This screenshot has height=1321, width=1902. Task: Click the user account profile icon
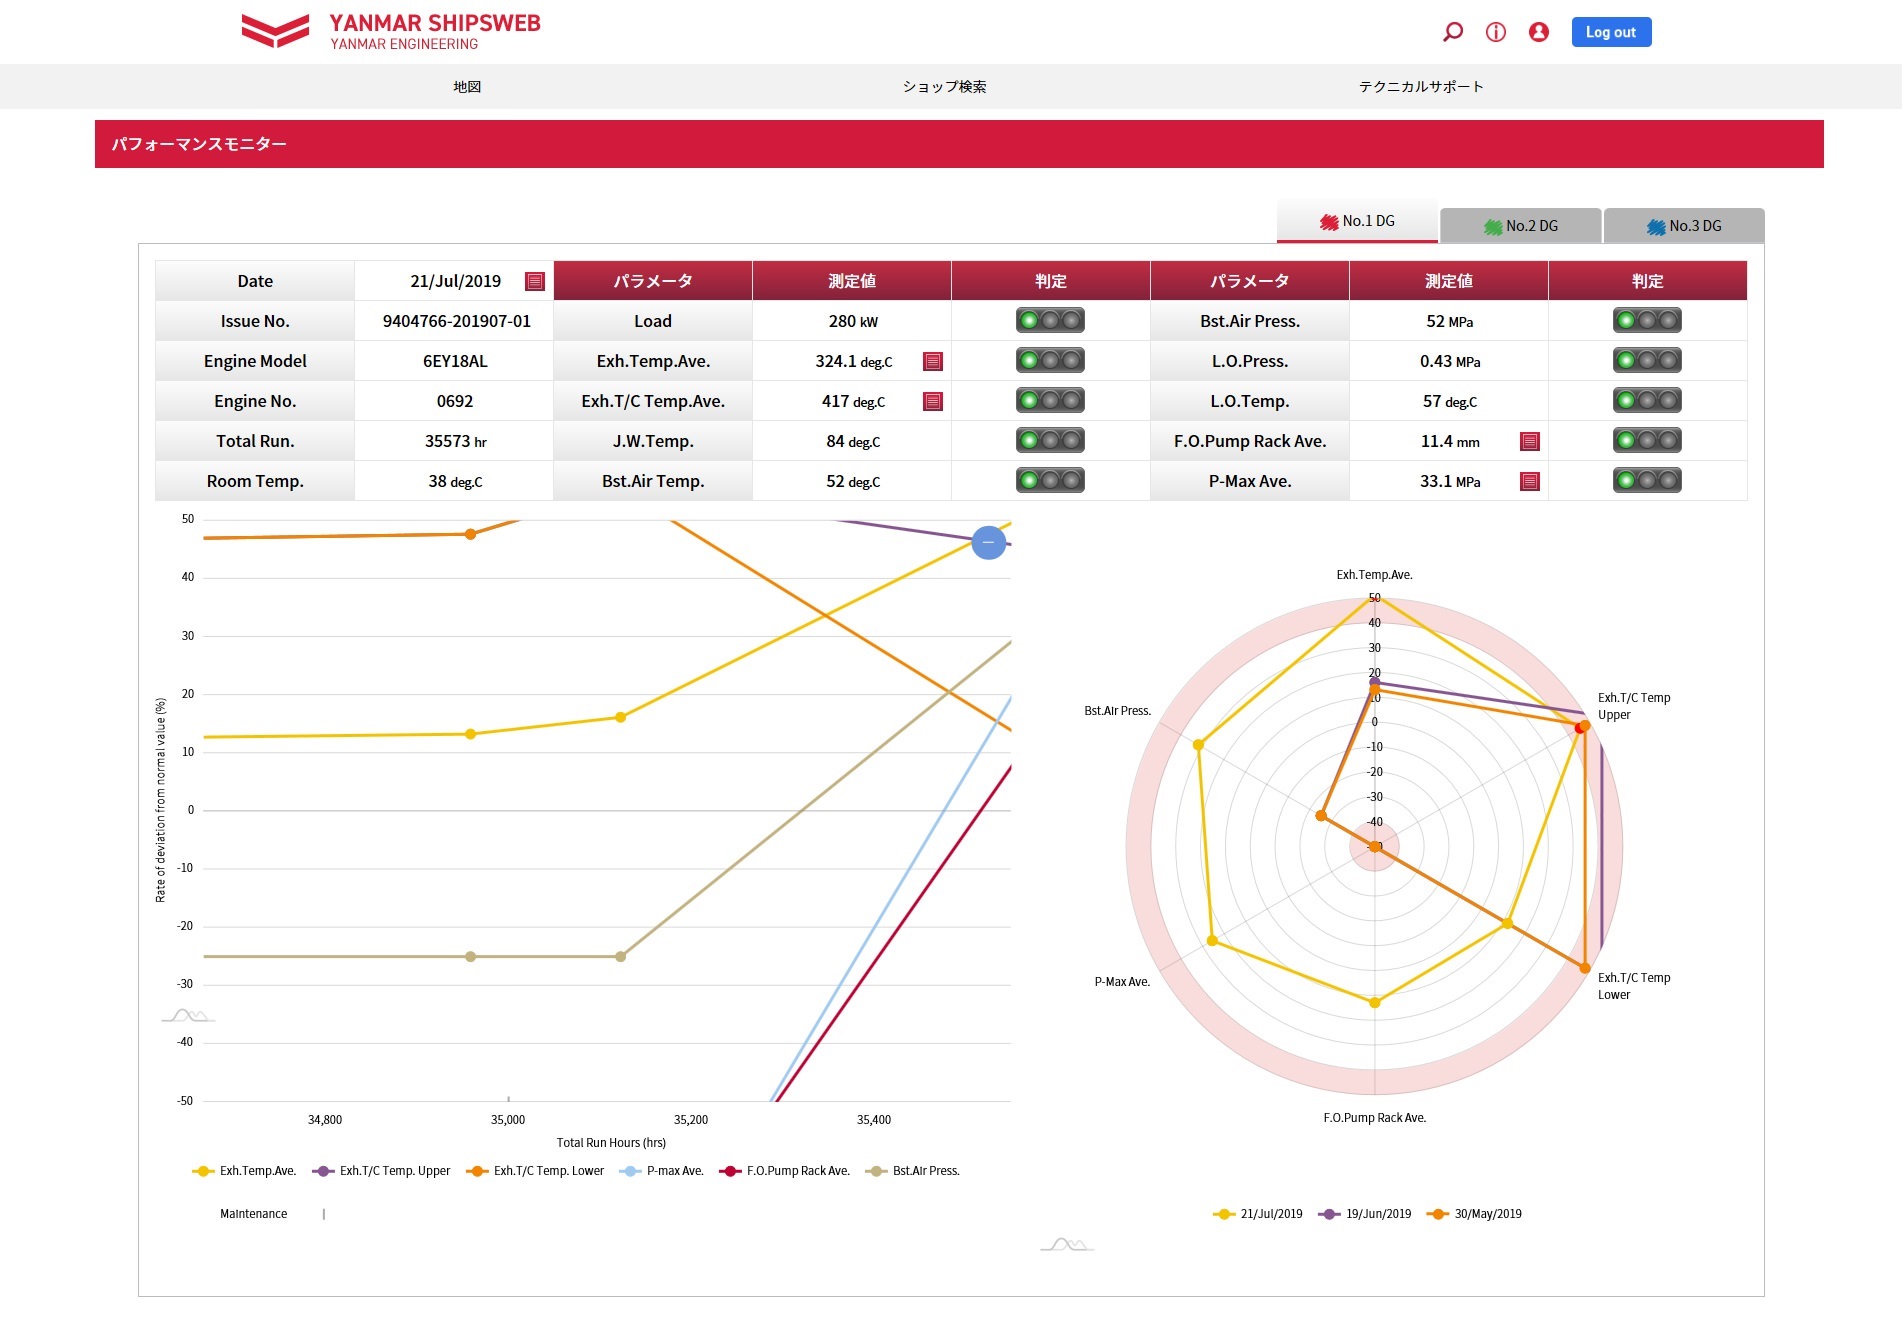click(x=1539, y=32)
